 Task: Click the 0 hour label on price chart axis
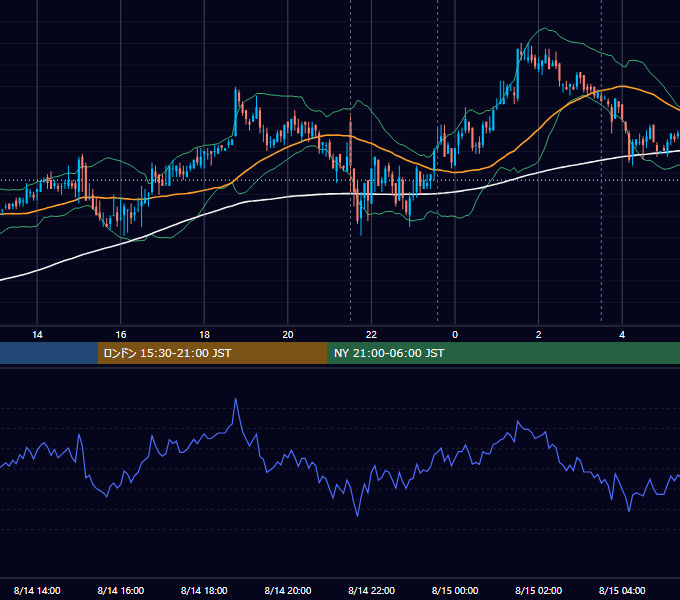coord(455,335)
